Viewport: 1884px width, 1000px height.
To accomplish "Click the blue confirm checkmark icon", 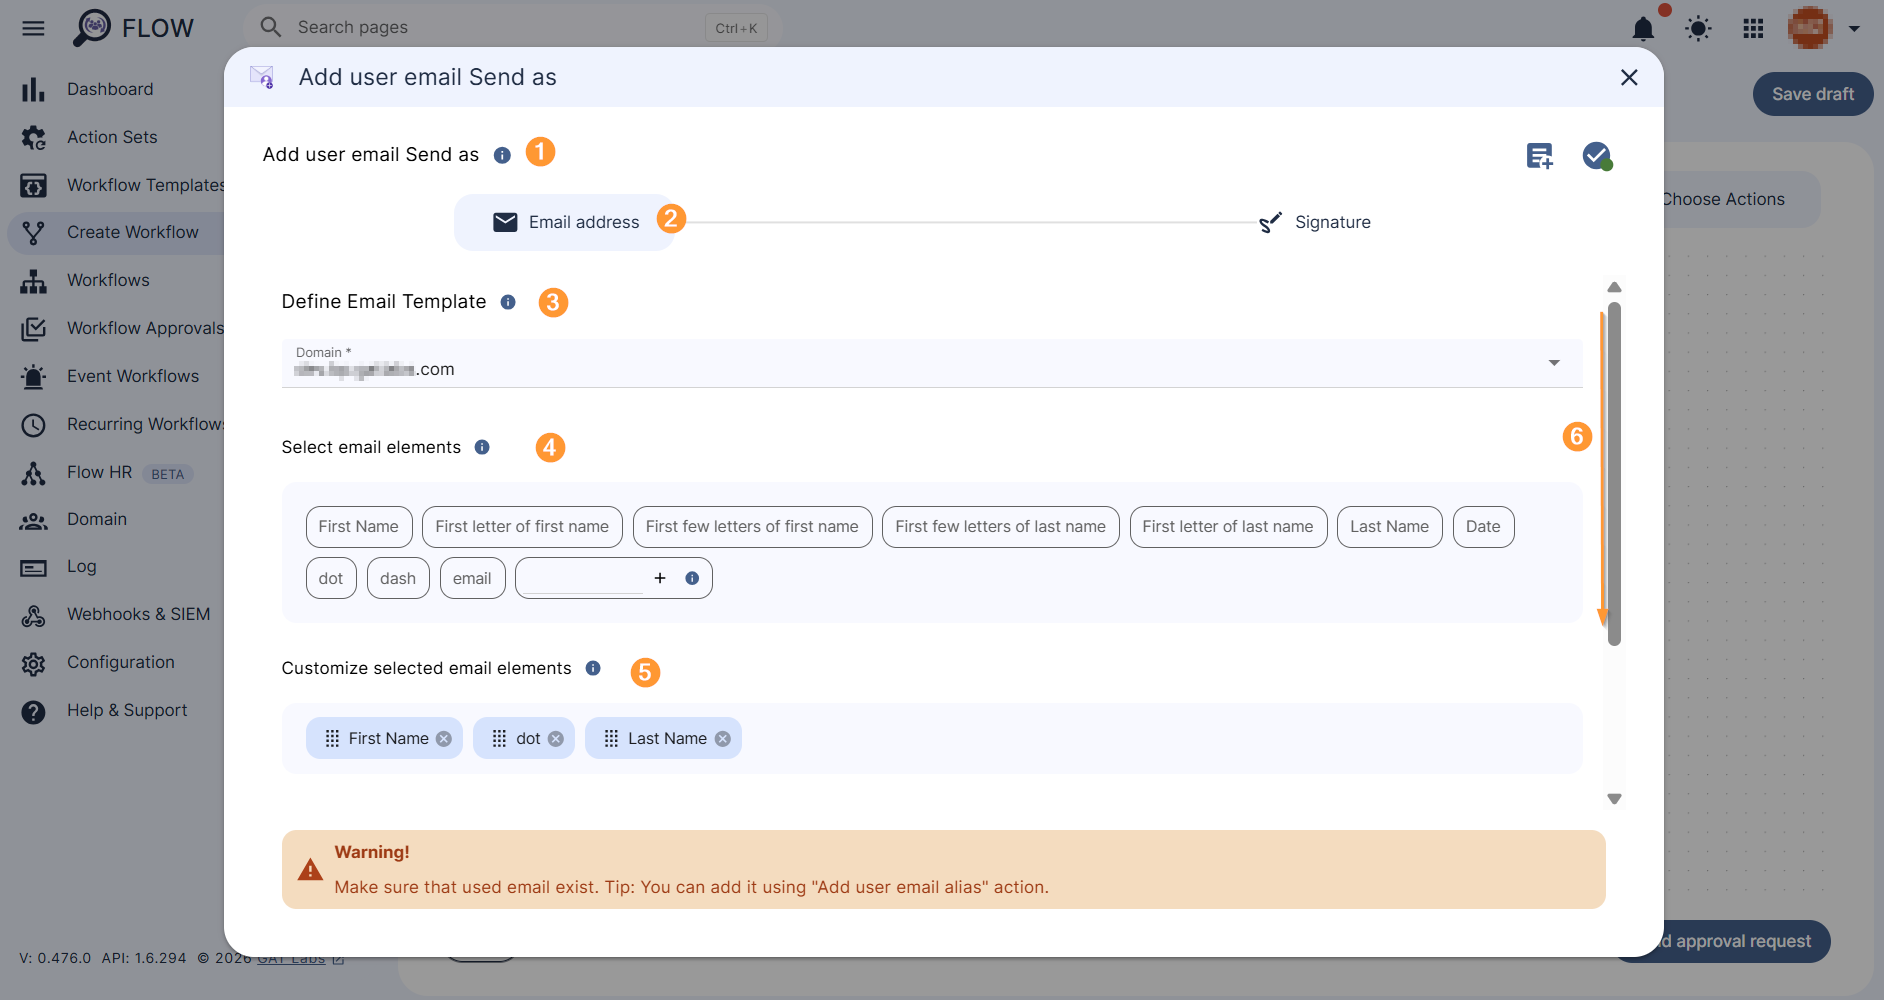I will point(1597,156).
